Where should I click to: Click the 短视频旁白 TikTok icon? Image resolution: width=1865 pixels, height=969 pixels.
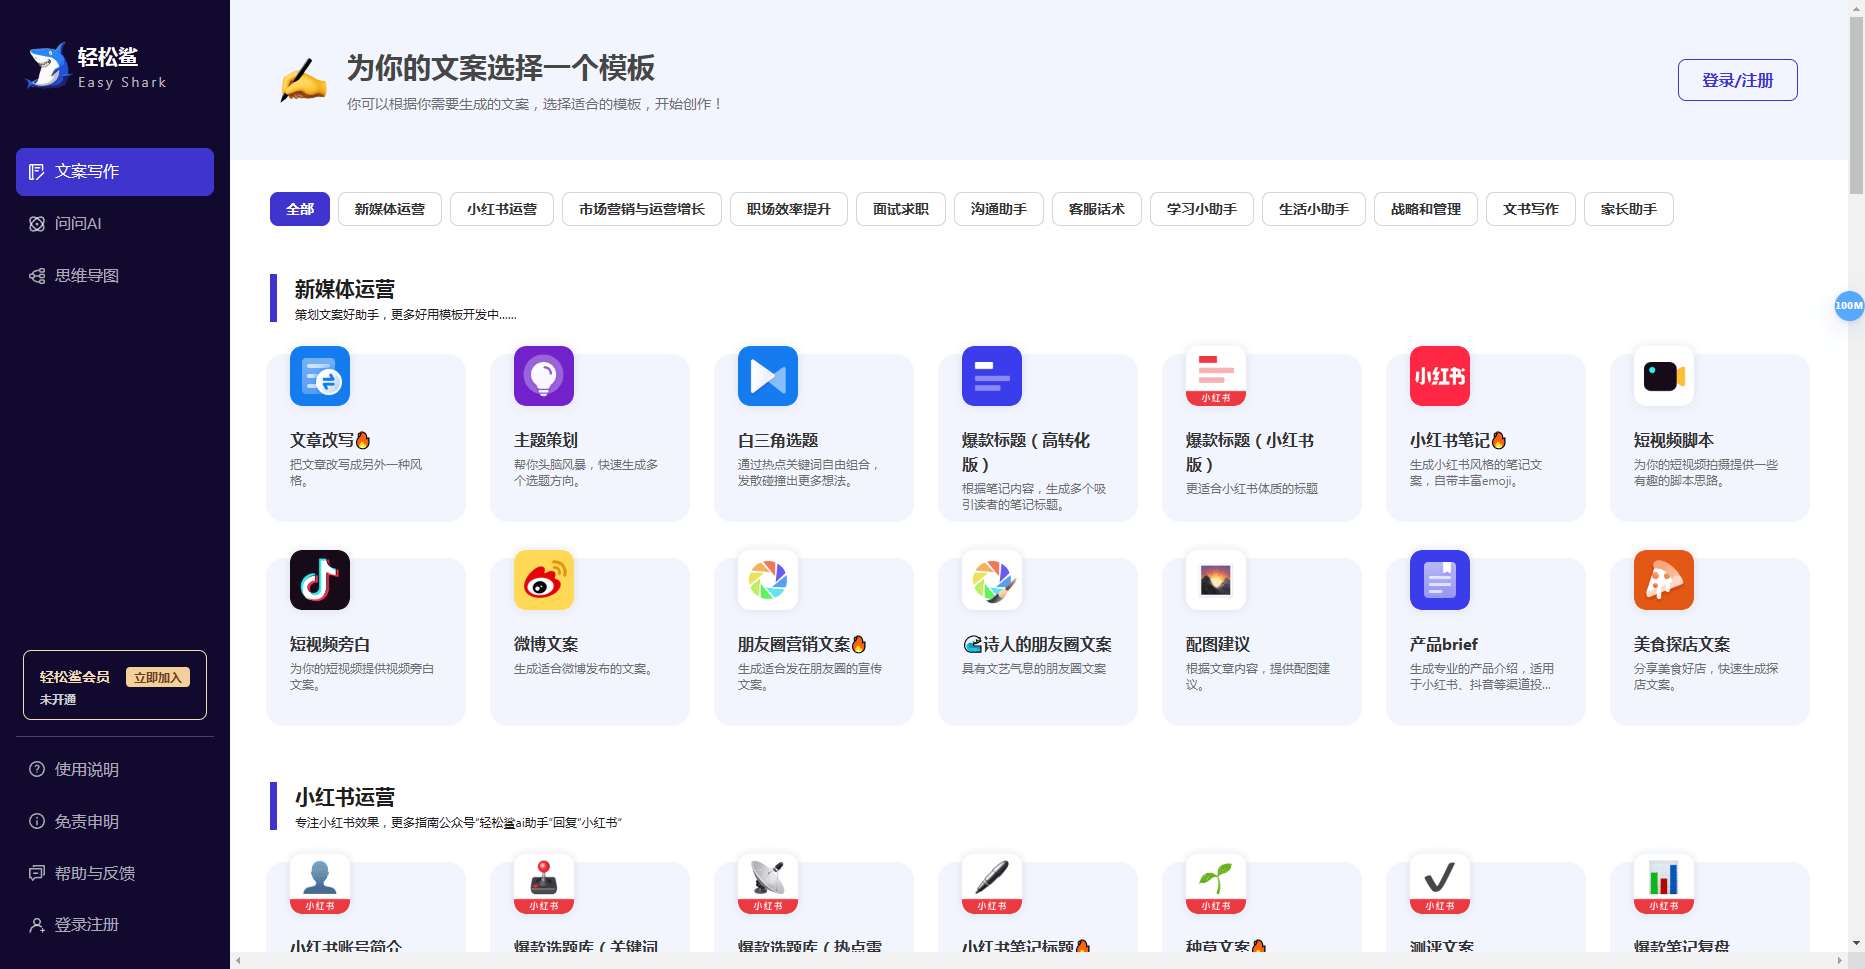tap(320, 580)
